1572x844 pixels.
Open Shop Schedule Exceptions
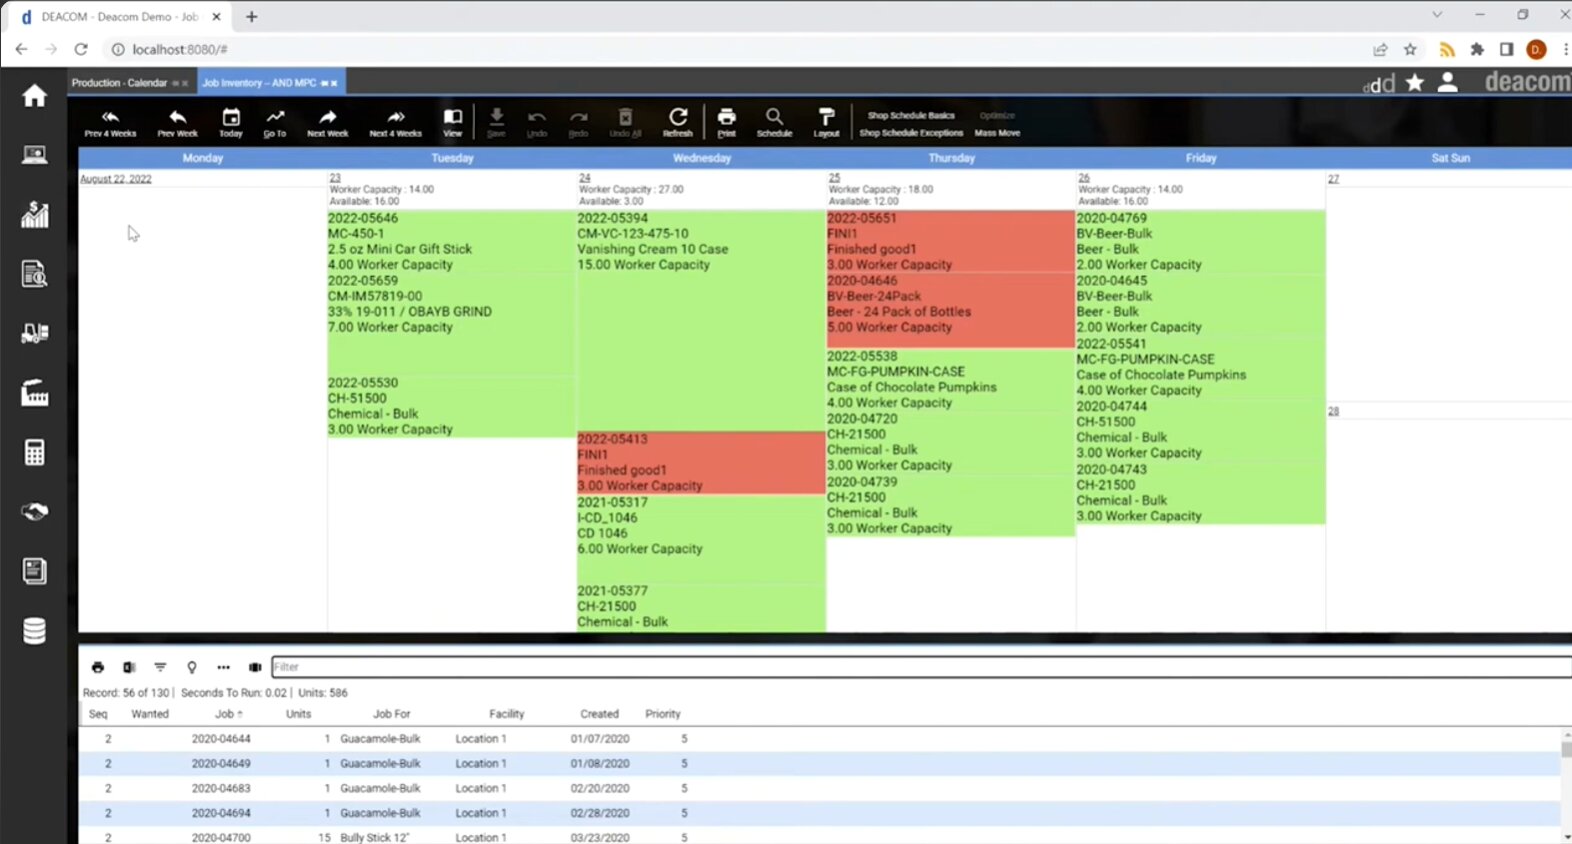(911, 132)
